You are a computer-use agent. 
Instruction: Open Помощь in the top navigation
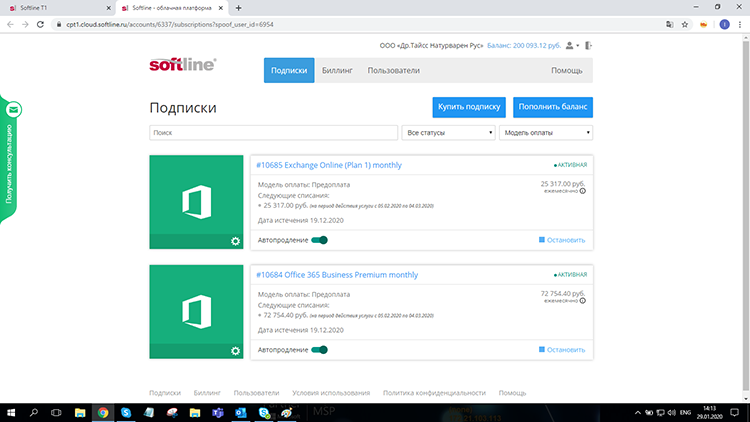[x=567, y=70]
